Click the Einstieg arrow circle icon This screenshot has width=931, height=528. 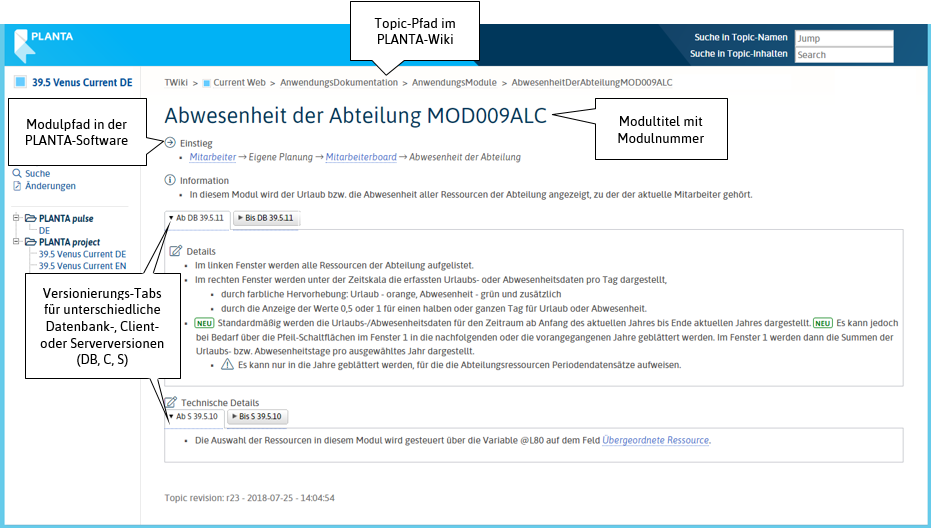click(170, 143)
